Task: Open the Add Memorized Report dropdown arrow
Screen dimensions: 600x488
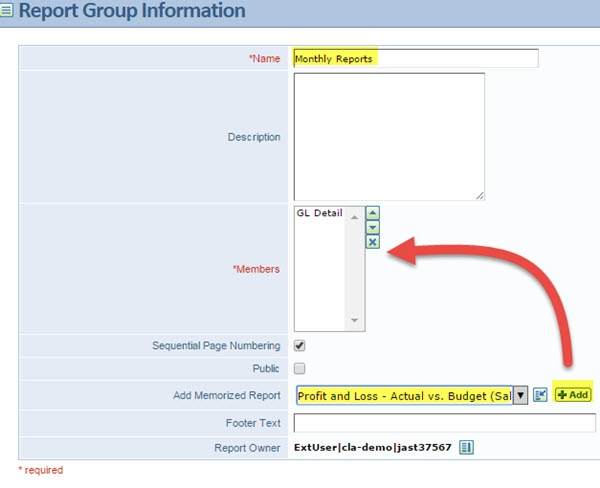Action: [520, 395]
